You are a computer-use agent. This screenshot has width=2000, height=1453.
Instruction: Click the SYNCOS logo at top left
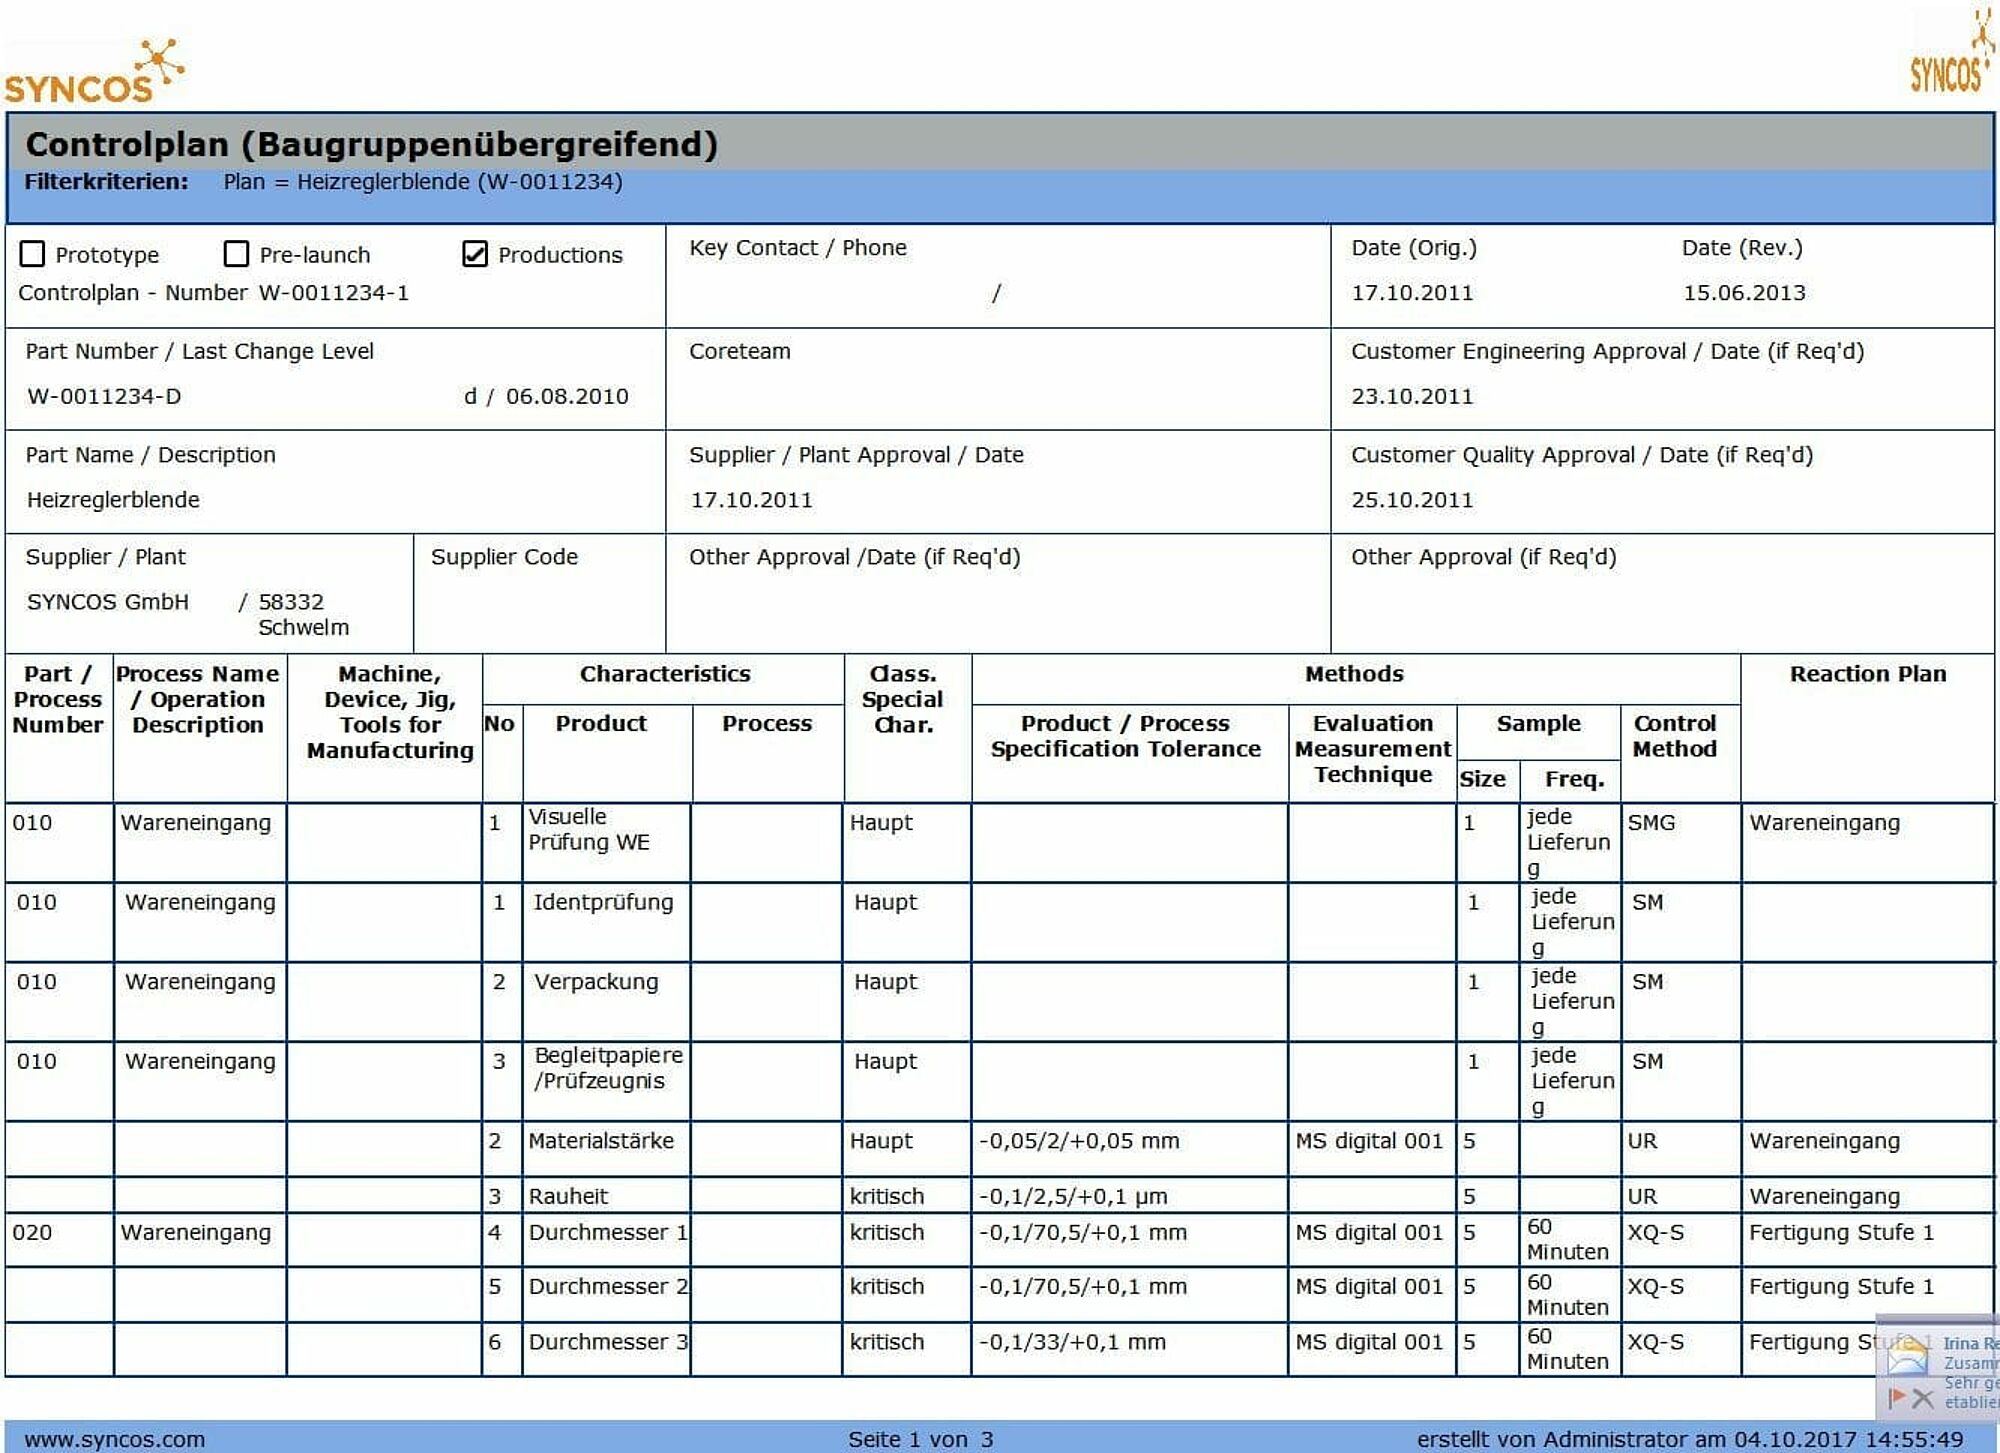pos(92,74)
